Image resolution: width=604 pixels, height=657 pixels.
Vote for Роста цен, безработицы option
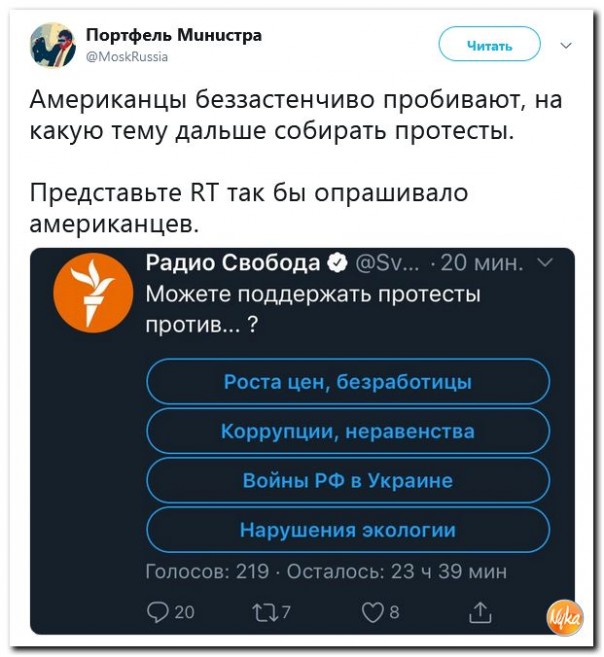347,381
